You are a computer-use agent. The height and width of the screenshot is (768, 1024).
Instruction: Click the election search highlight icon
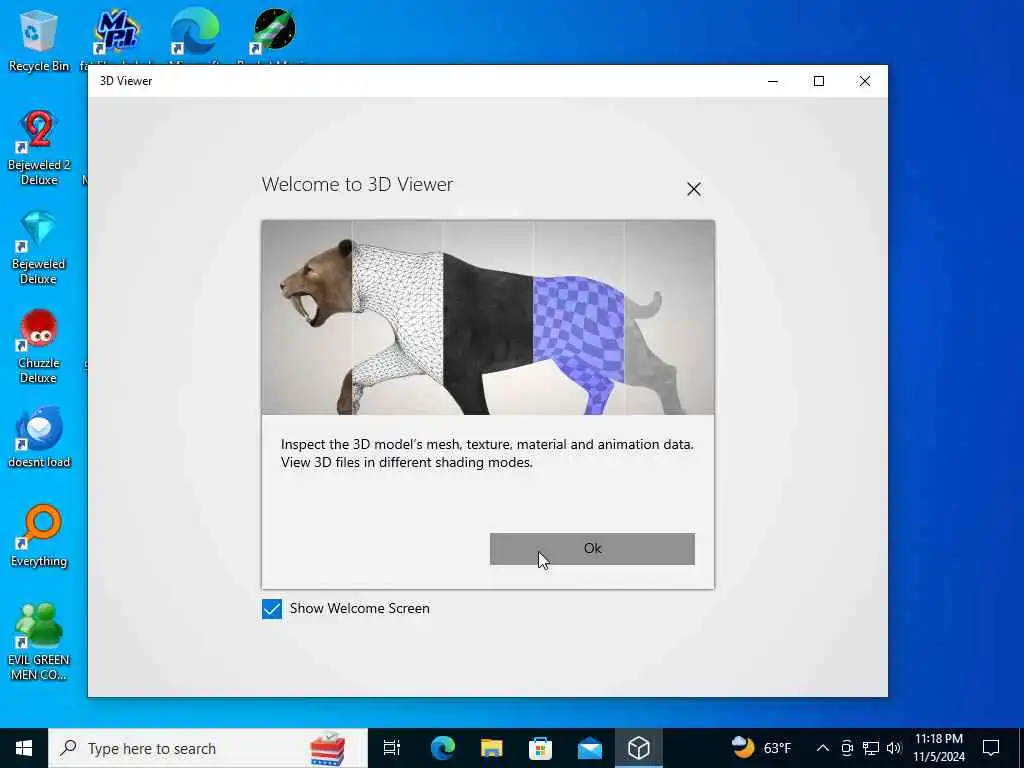pos(328,748)
